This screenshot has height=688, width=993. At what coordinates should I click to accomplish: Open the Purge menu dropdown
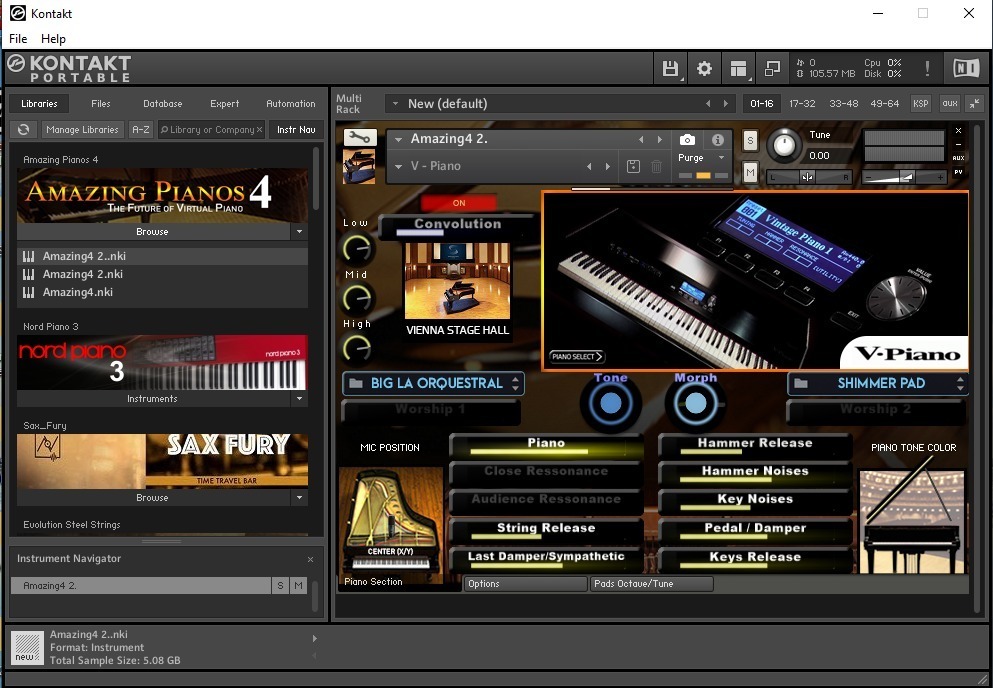(x=721, y=158)
